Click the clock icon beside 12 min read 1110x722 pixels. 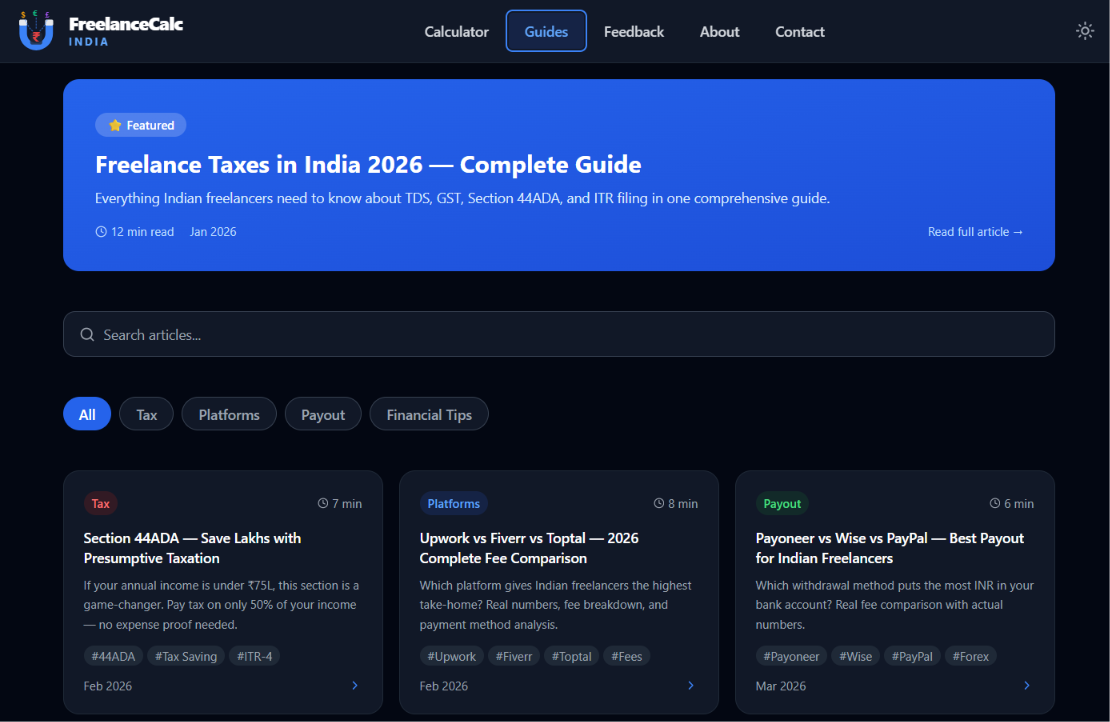click(101, 231)
